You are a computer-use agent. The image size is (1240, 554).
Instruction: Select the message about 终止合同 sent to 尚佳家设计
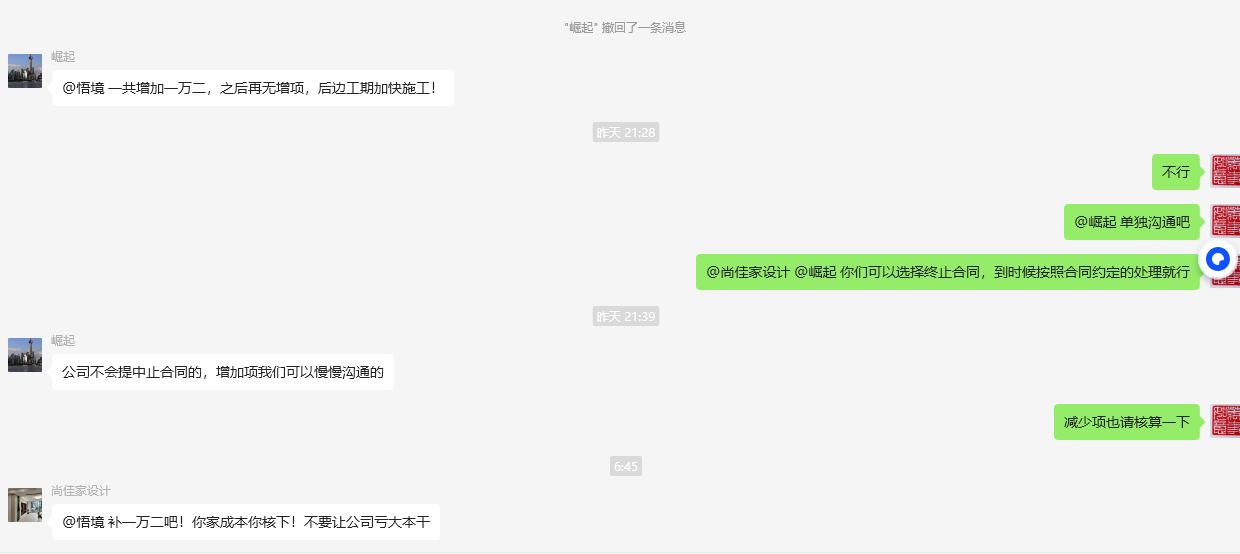click(948, 272)
